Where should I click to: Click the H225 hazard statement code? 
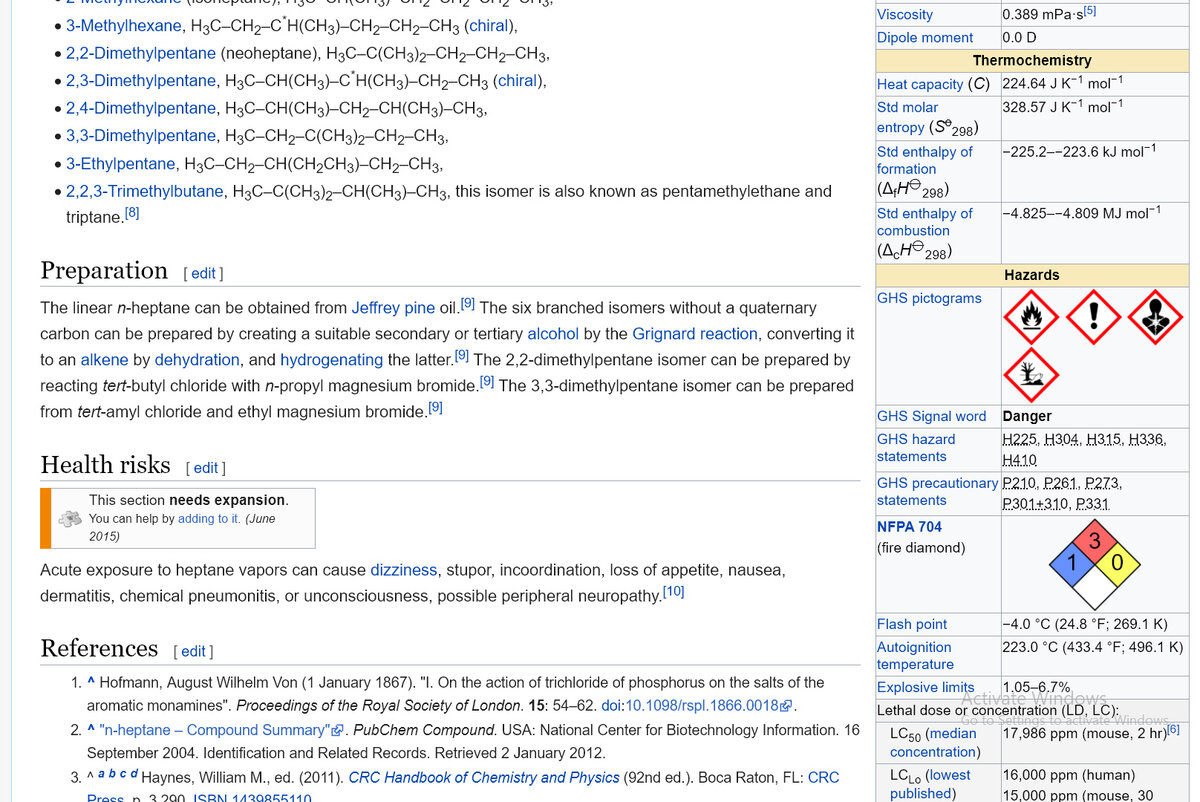(1019, 439)
